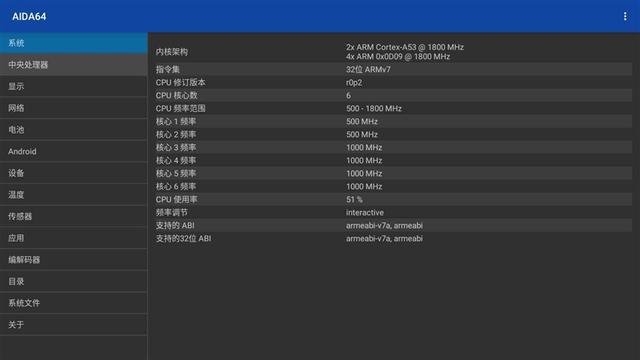The height and width of the screenshot is (360, 640).
Task: Click the 4x ARM 0x0D09 value
Action: click(x=398, y=56)
